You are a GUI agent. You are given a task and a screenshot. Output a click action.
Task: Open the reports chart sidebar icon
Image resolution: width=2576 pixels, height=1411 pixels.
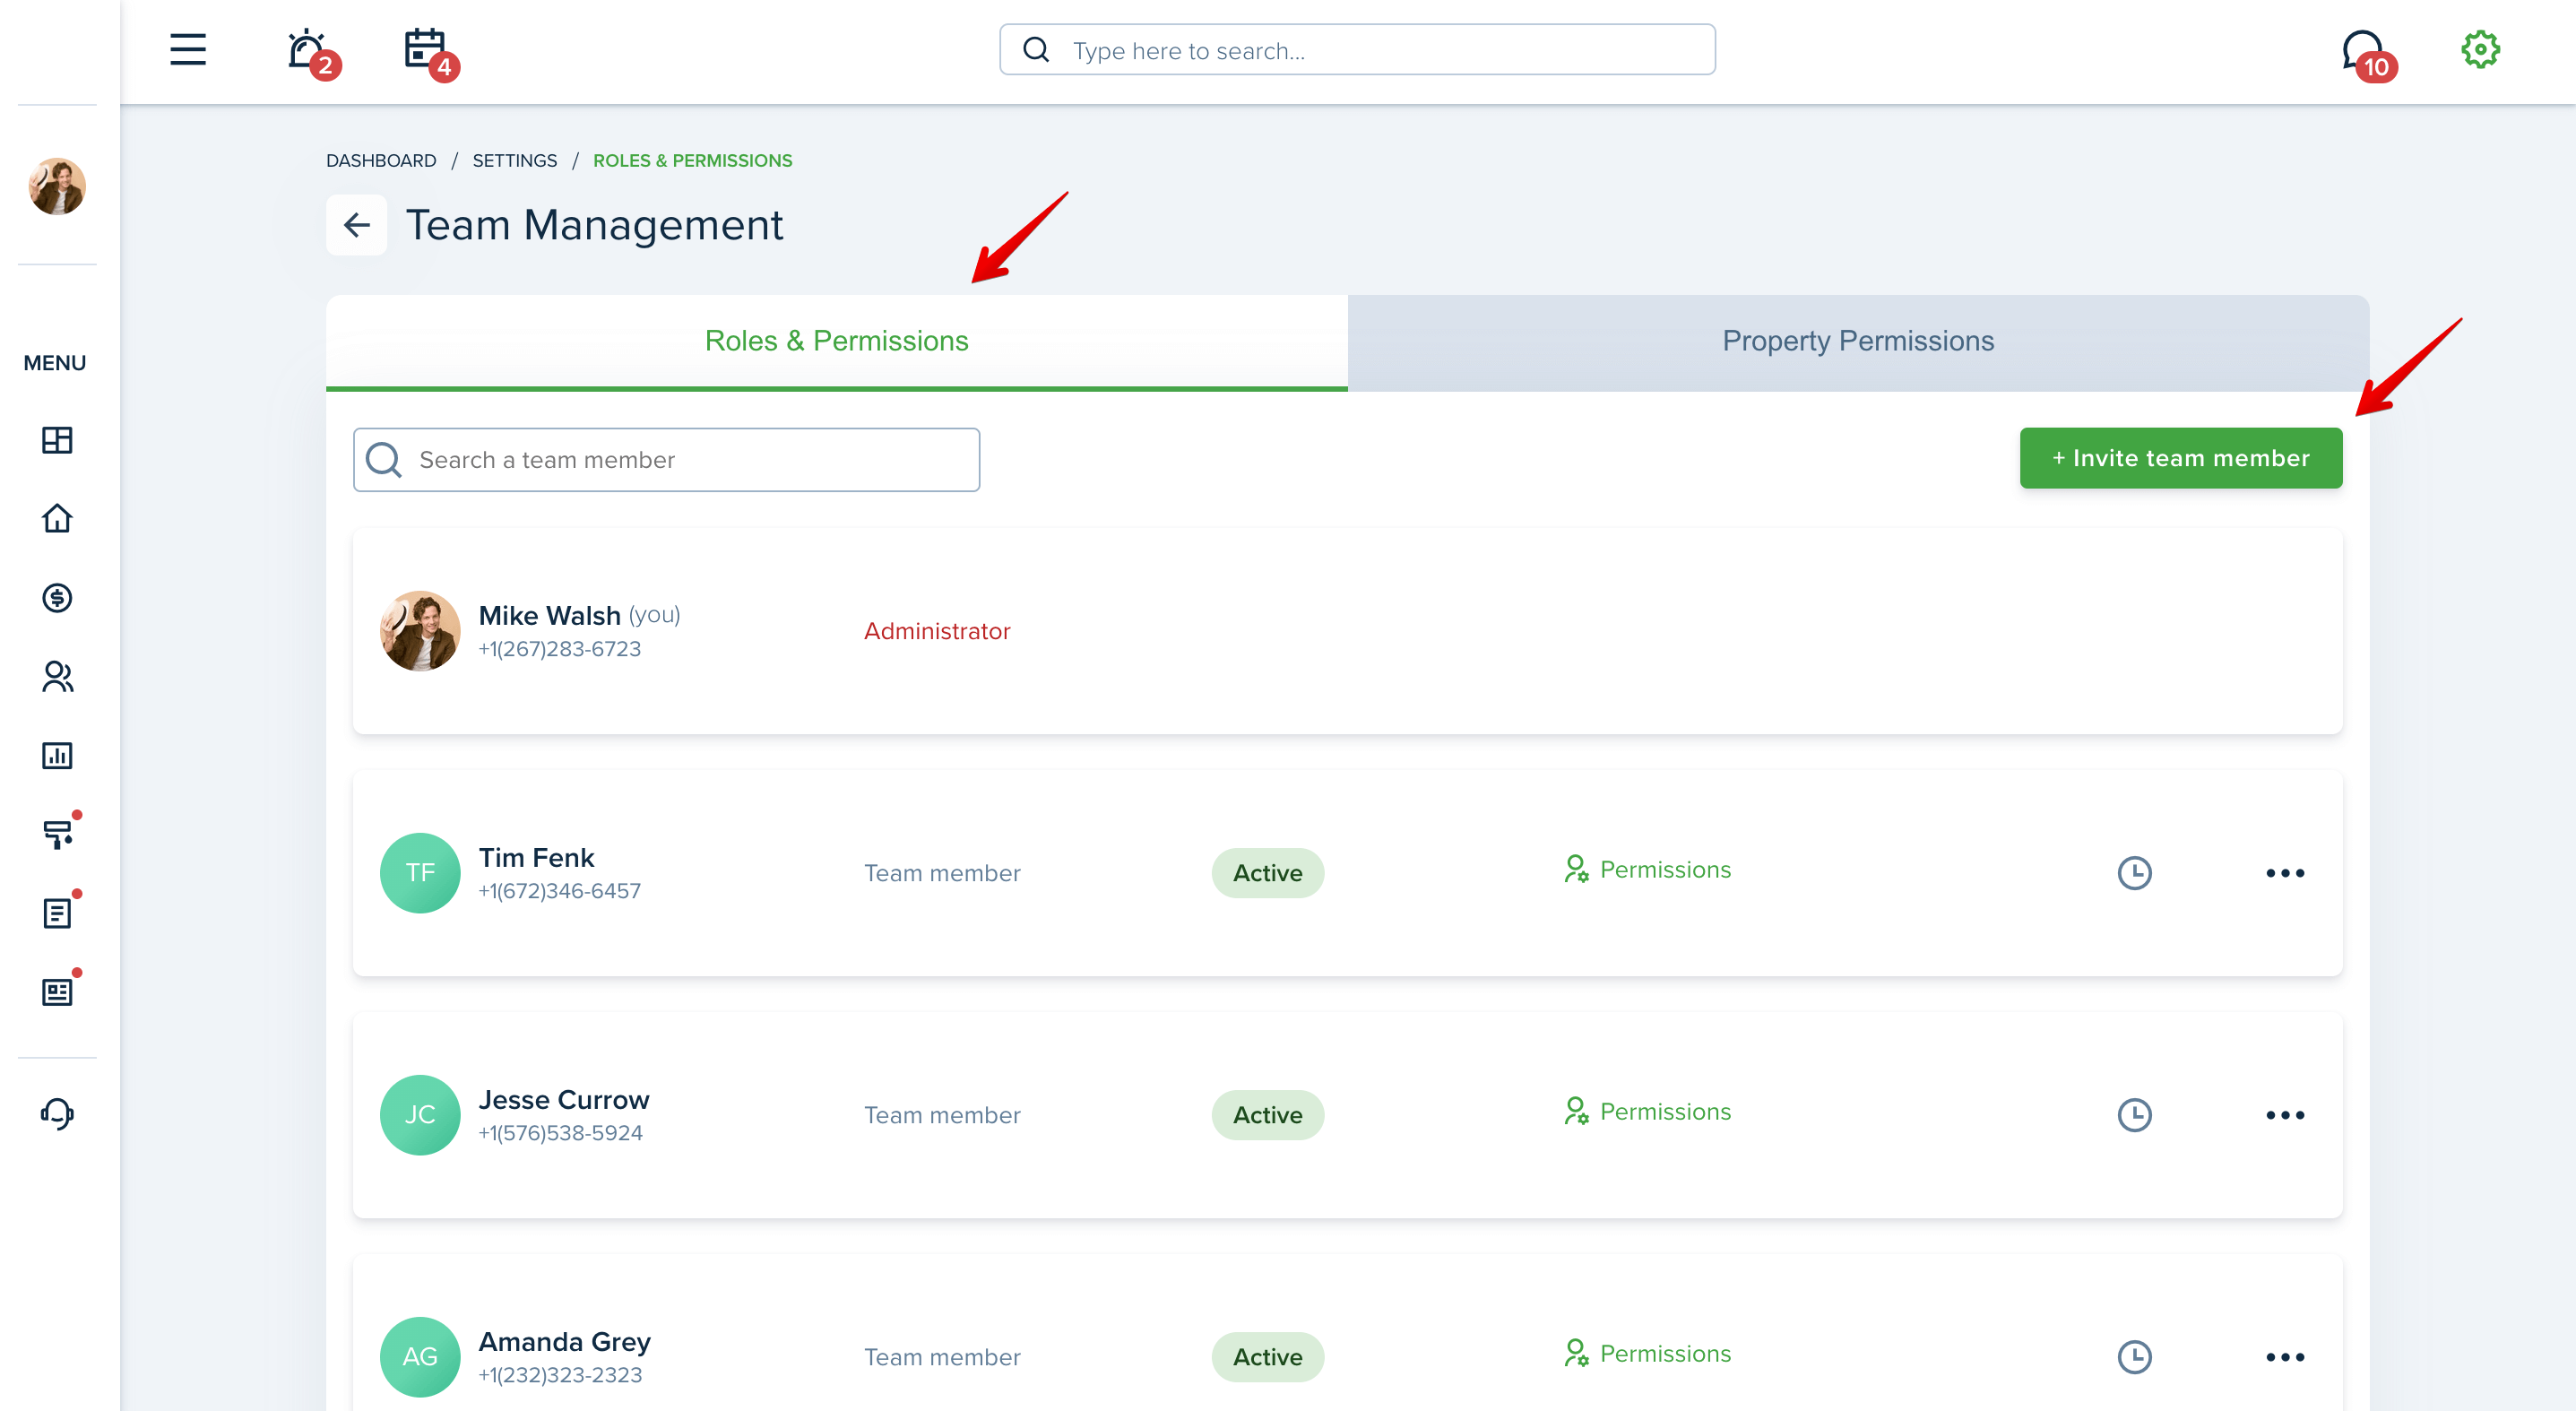coord(57,755)
